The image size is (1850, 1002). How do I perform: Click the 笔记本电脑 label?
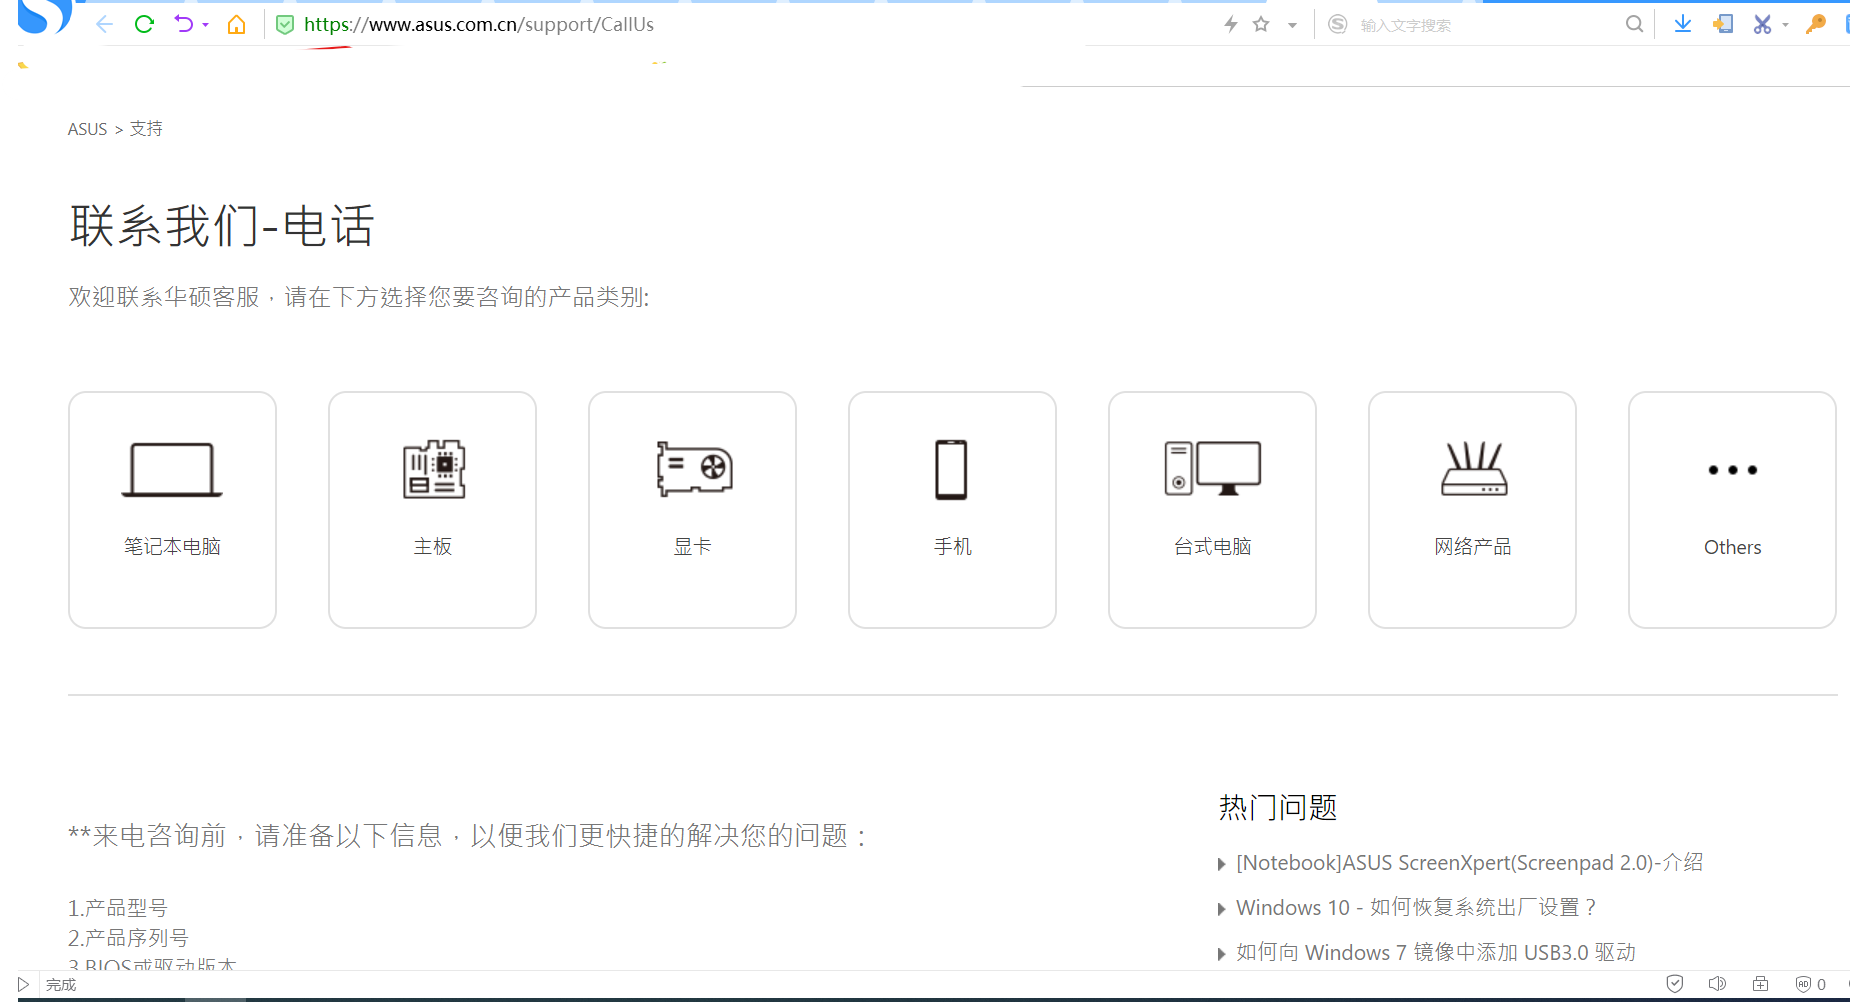172,547
